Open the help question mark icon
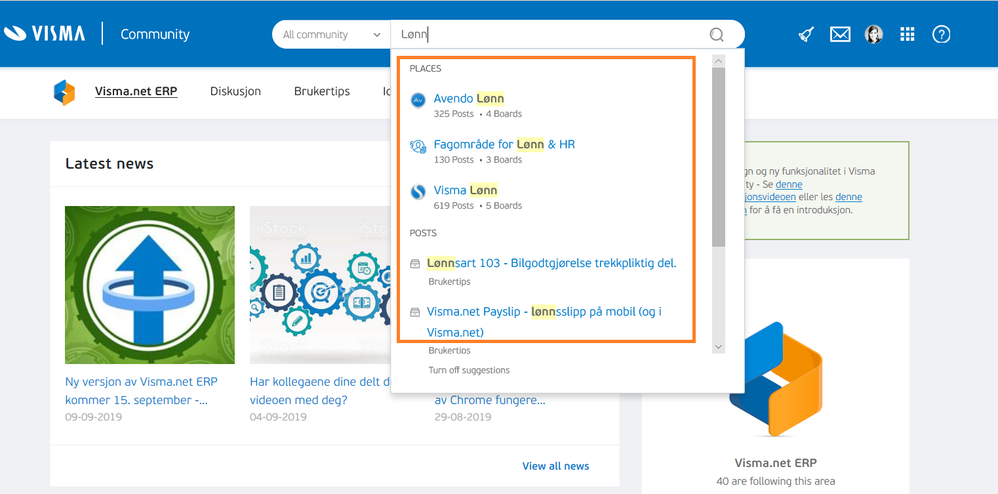The image size is (998, 494). pos(941,34)
